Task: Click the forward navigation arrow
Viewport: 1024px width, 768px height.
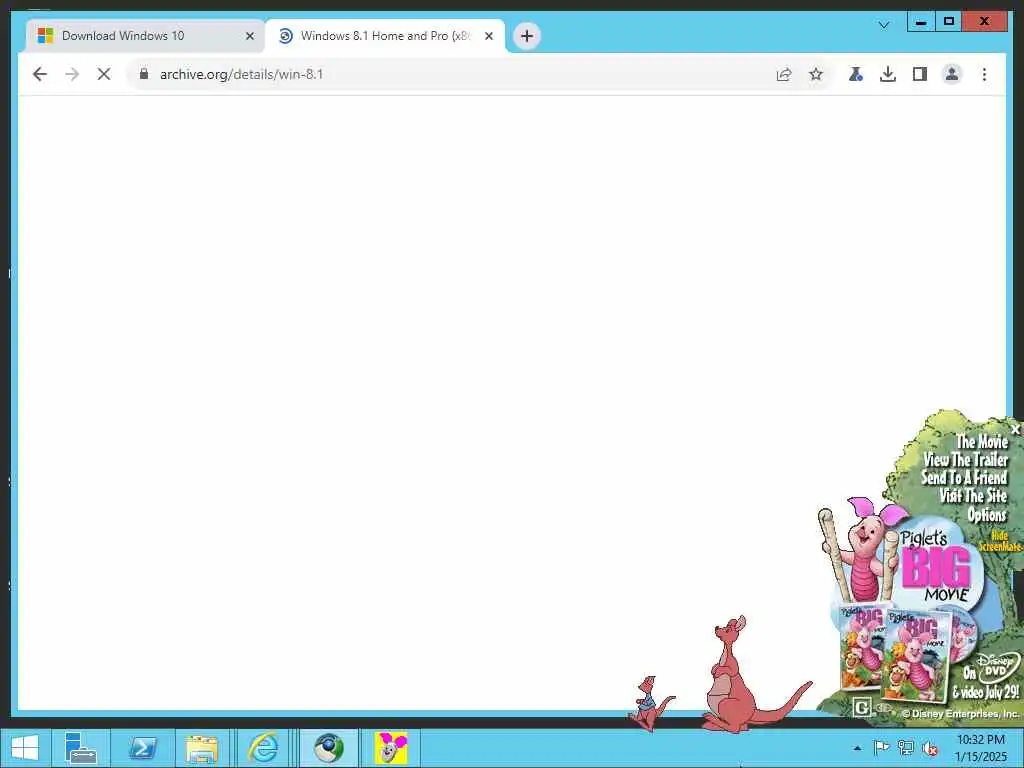Action: pyautogui.click(x=72, y=74)
